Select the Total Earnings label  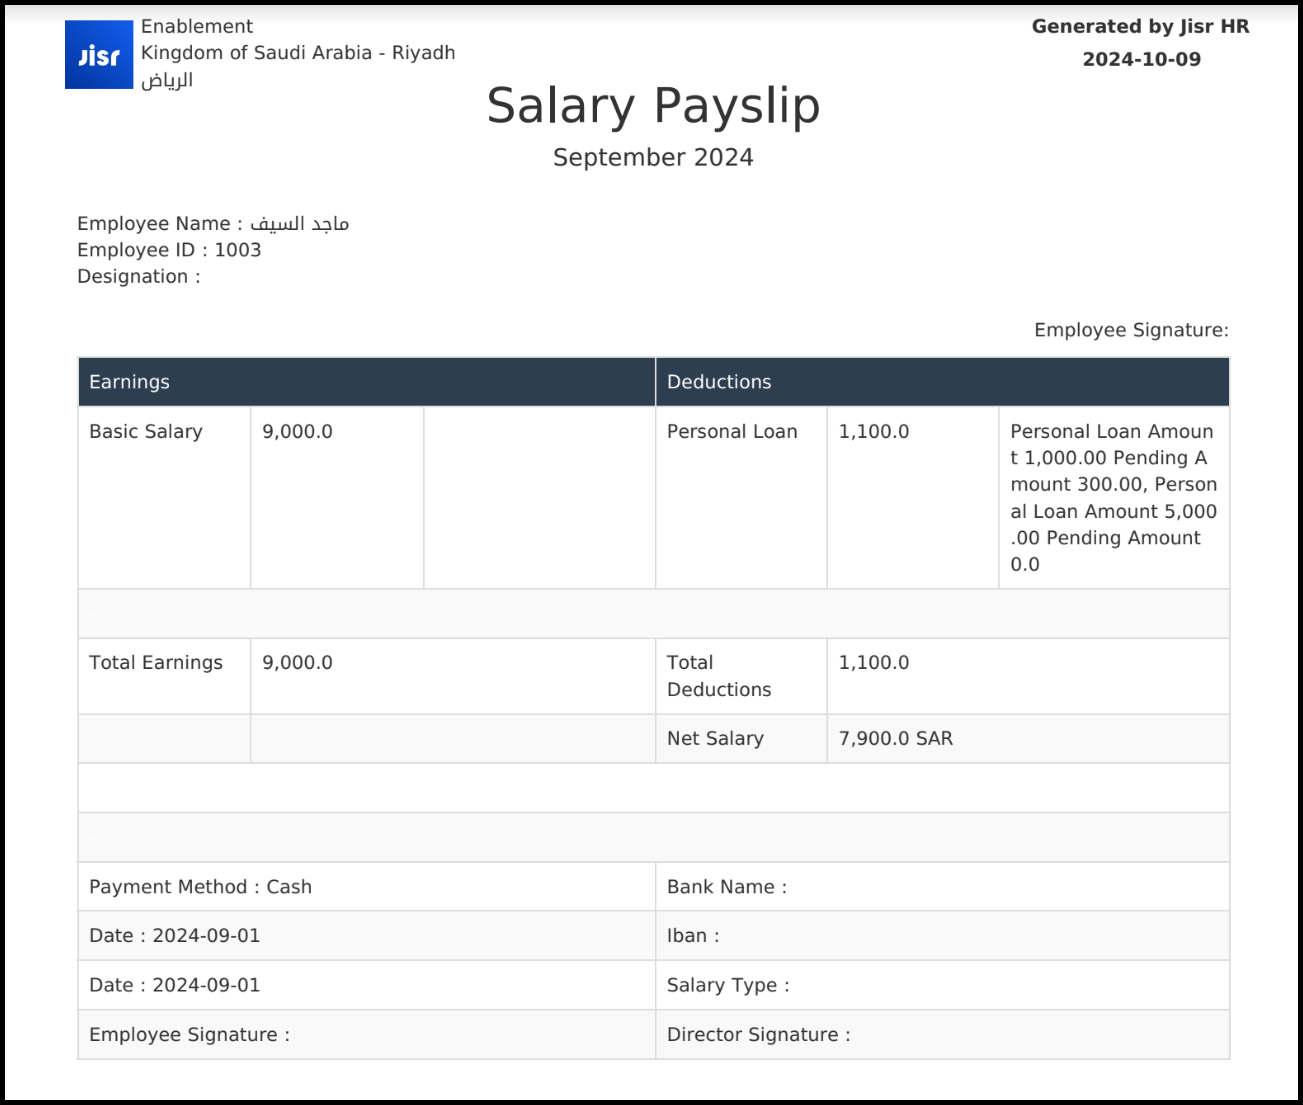(x=156, y=663)
